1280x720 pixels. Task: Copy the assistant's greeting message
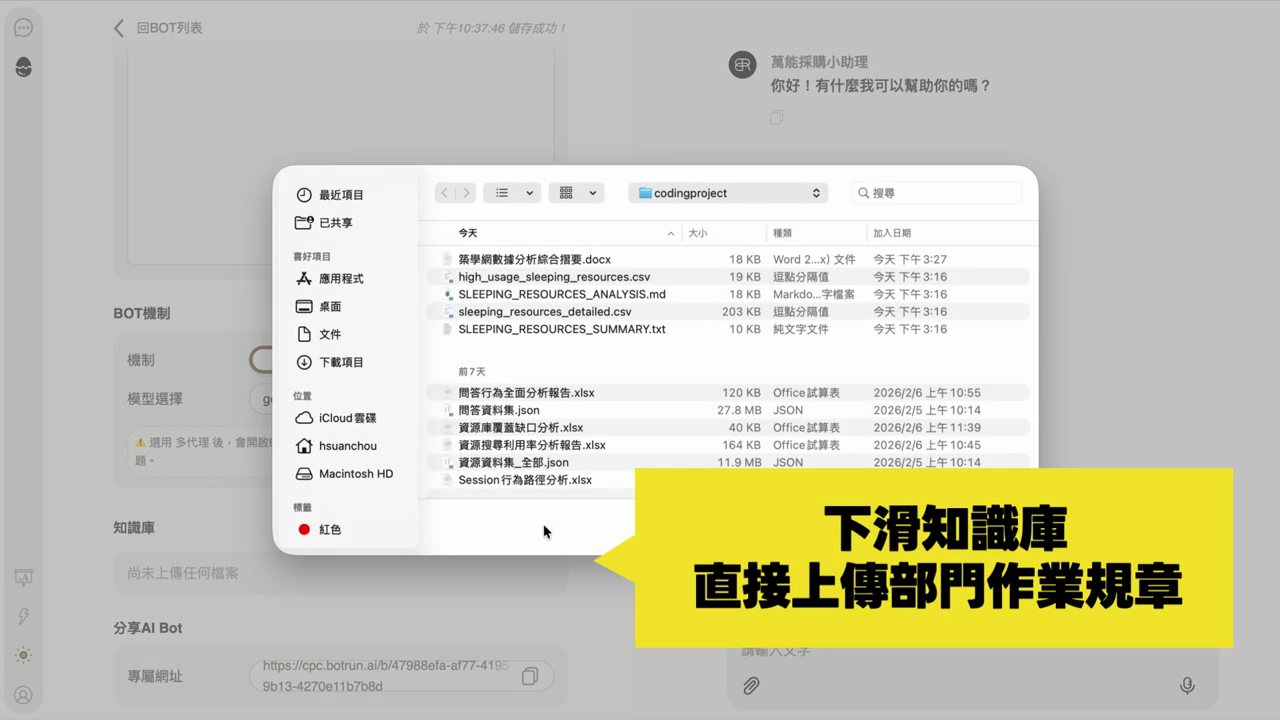(x=777, y=118)
